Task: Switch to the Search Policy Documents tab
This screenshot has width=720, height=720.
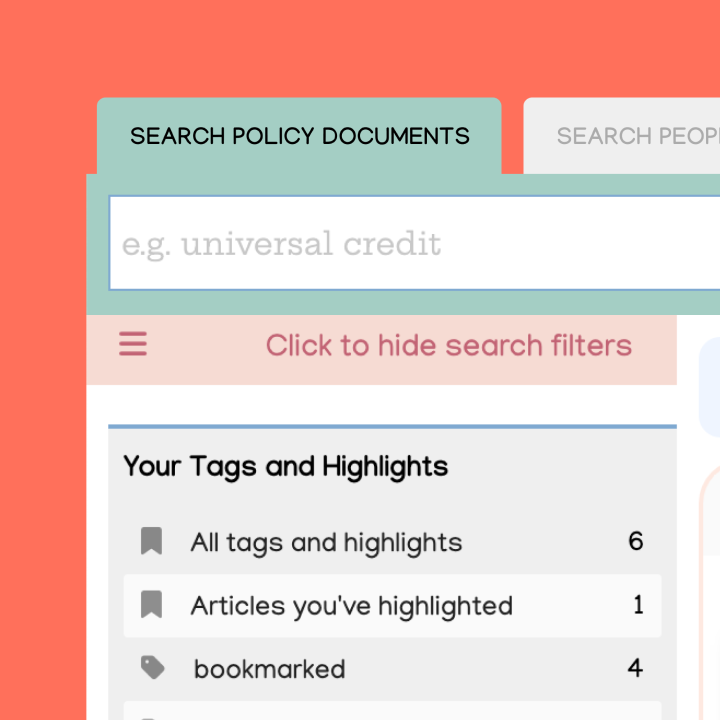Action: coord(299,136)
